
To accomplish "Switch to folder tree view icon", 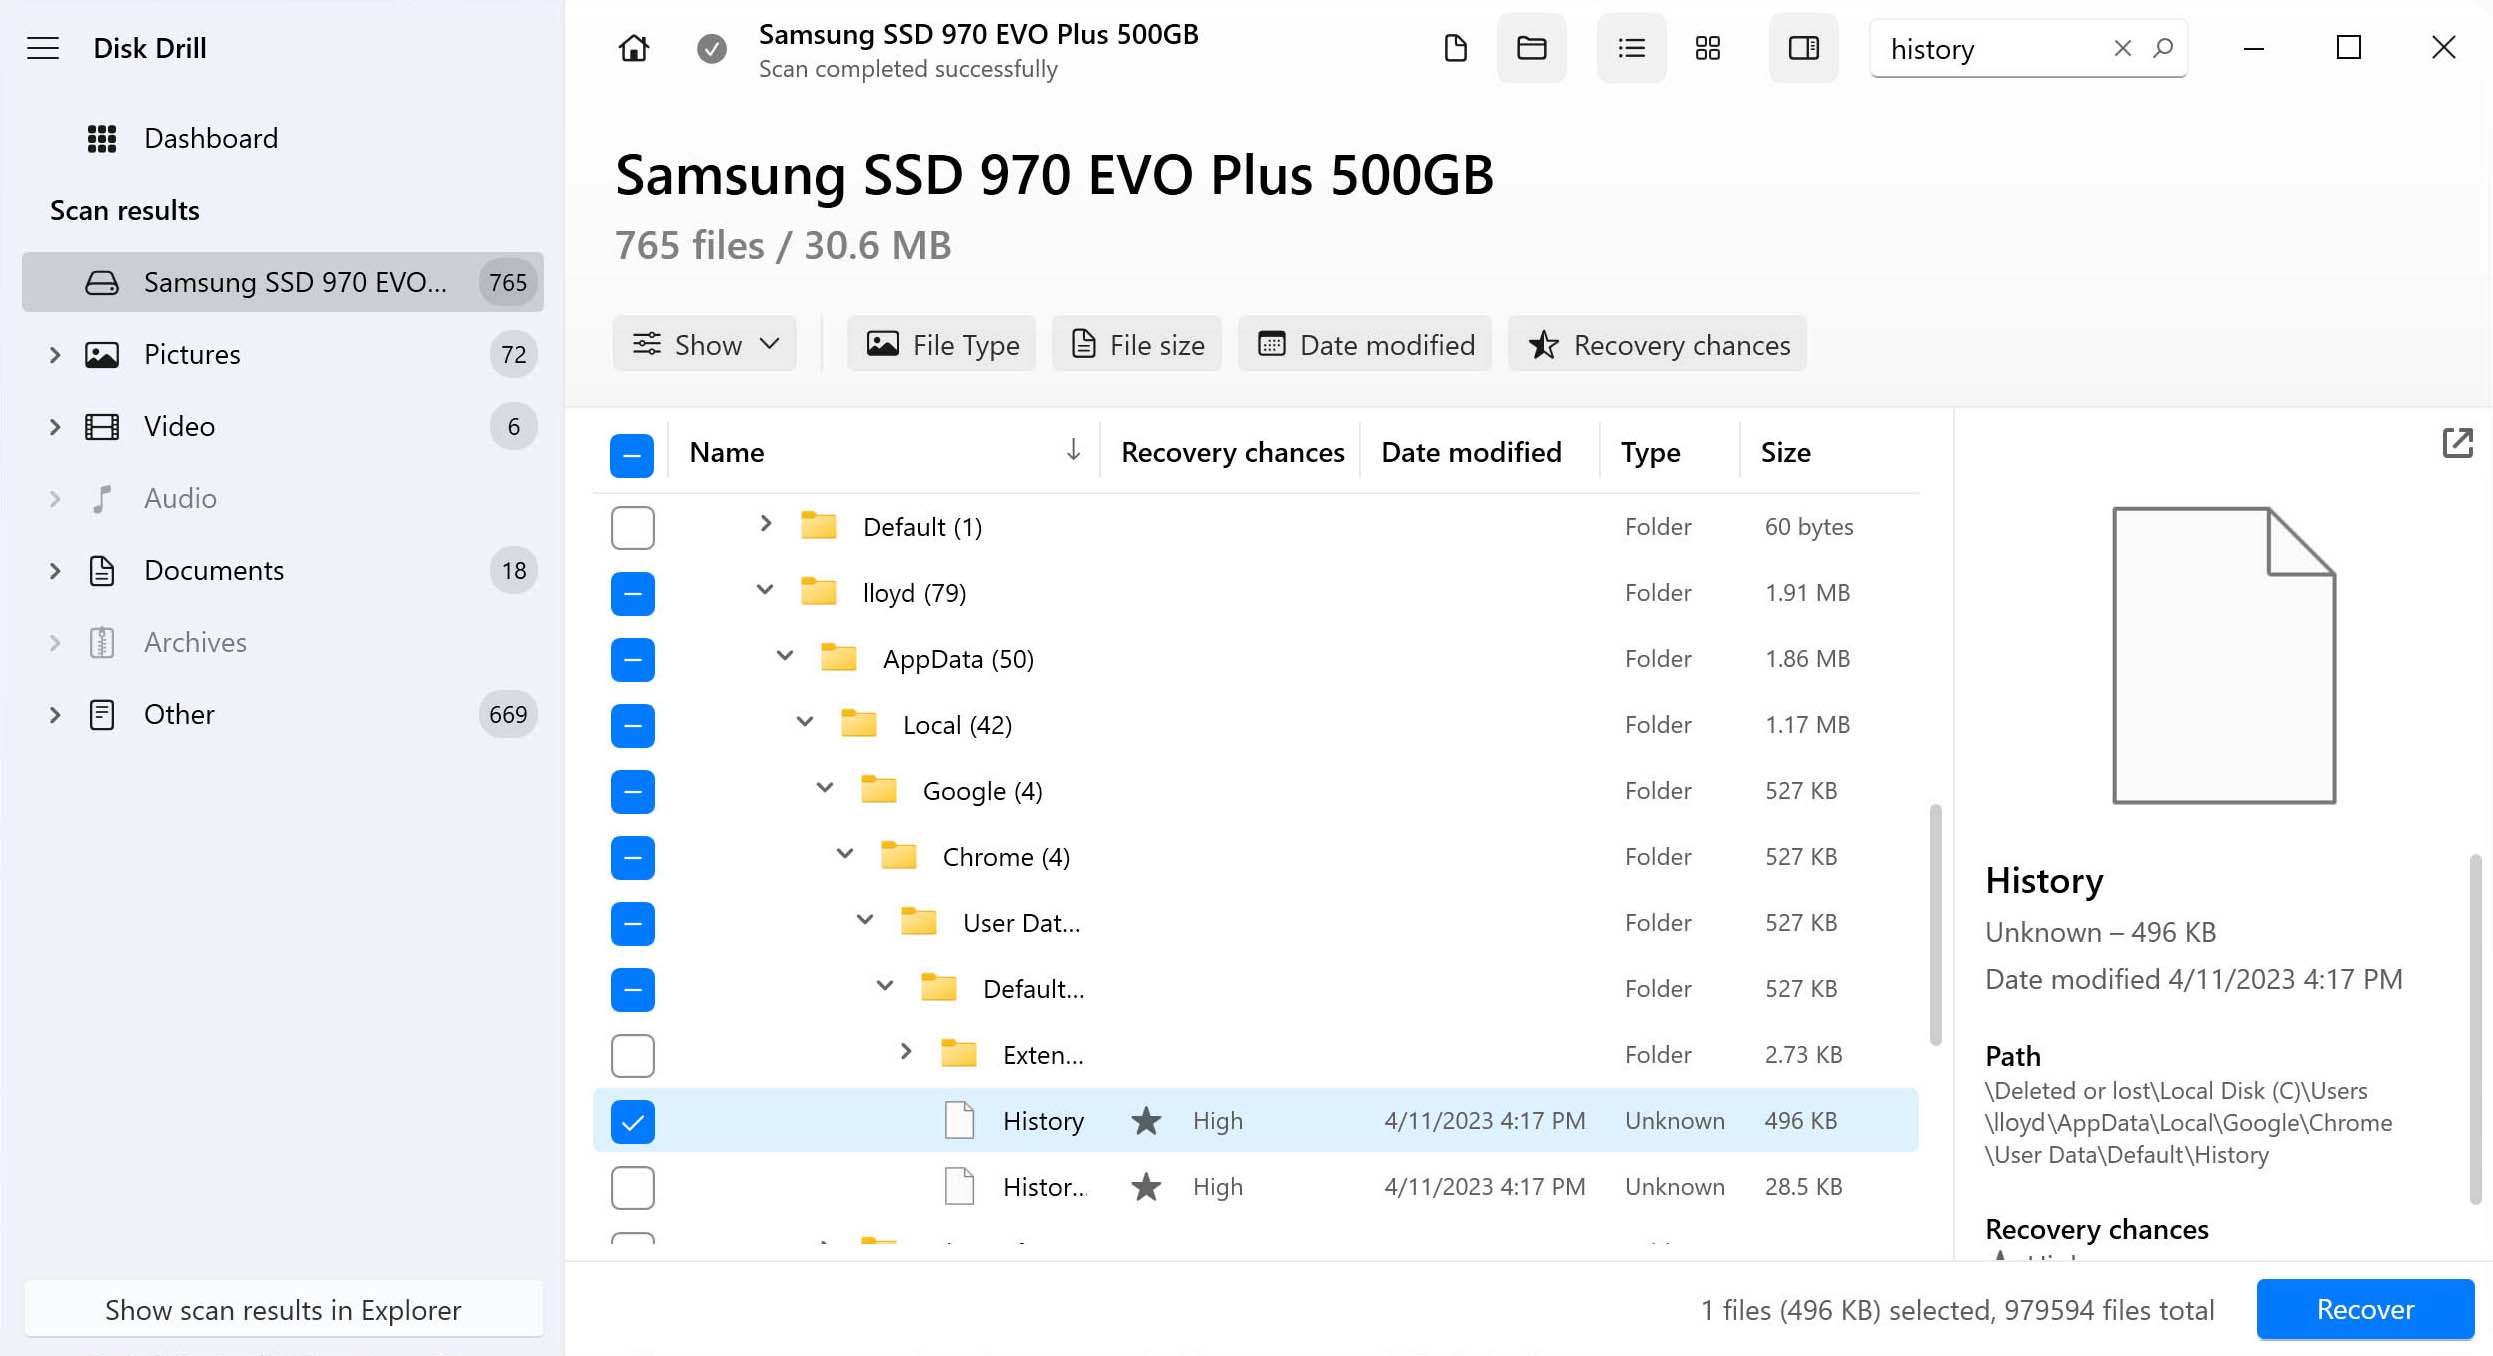I will coord(1532,48).
